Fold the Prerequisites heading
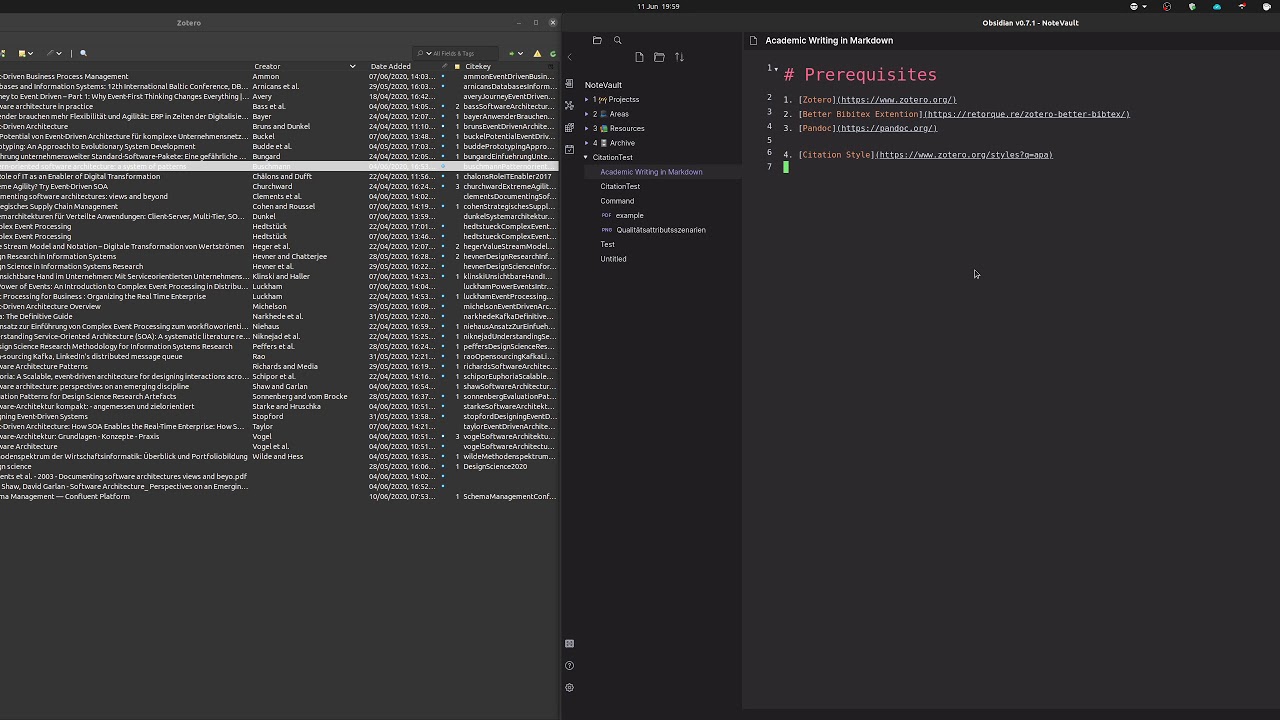The image size is (1280, 720). point(776,69)
